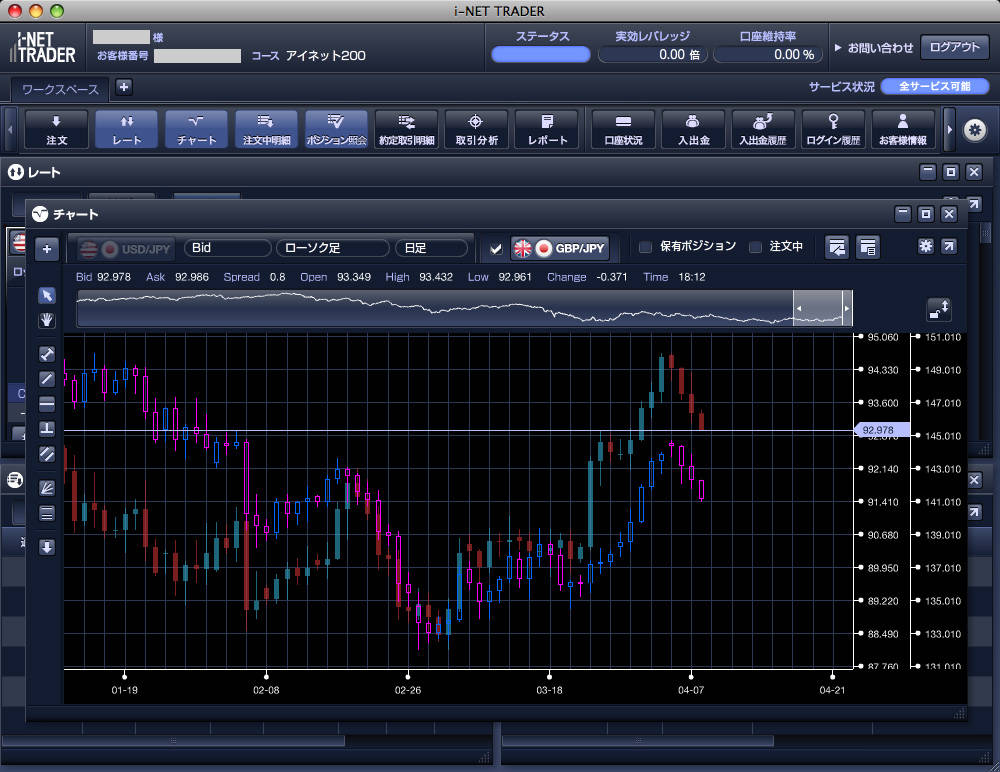
Task: Open the GBP/JPY comparison pair selector
Action: click(560, 248)
